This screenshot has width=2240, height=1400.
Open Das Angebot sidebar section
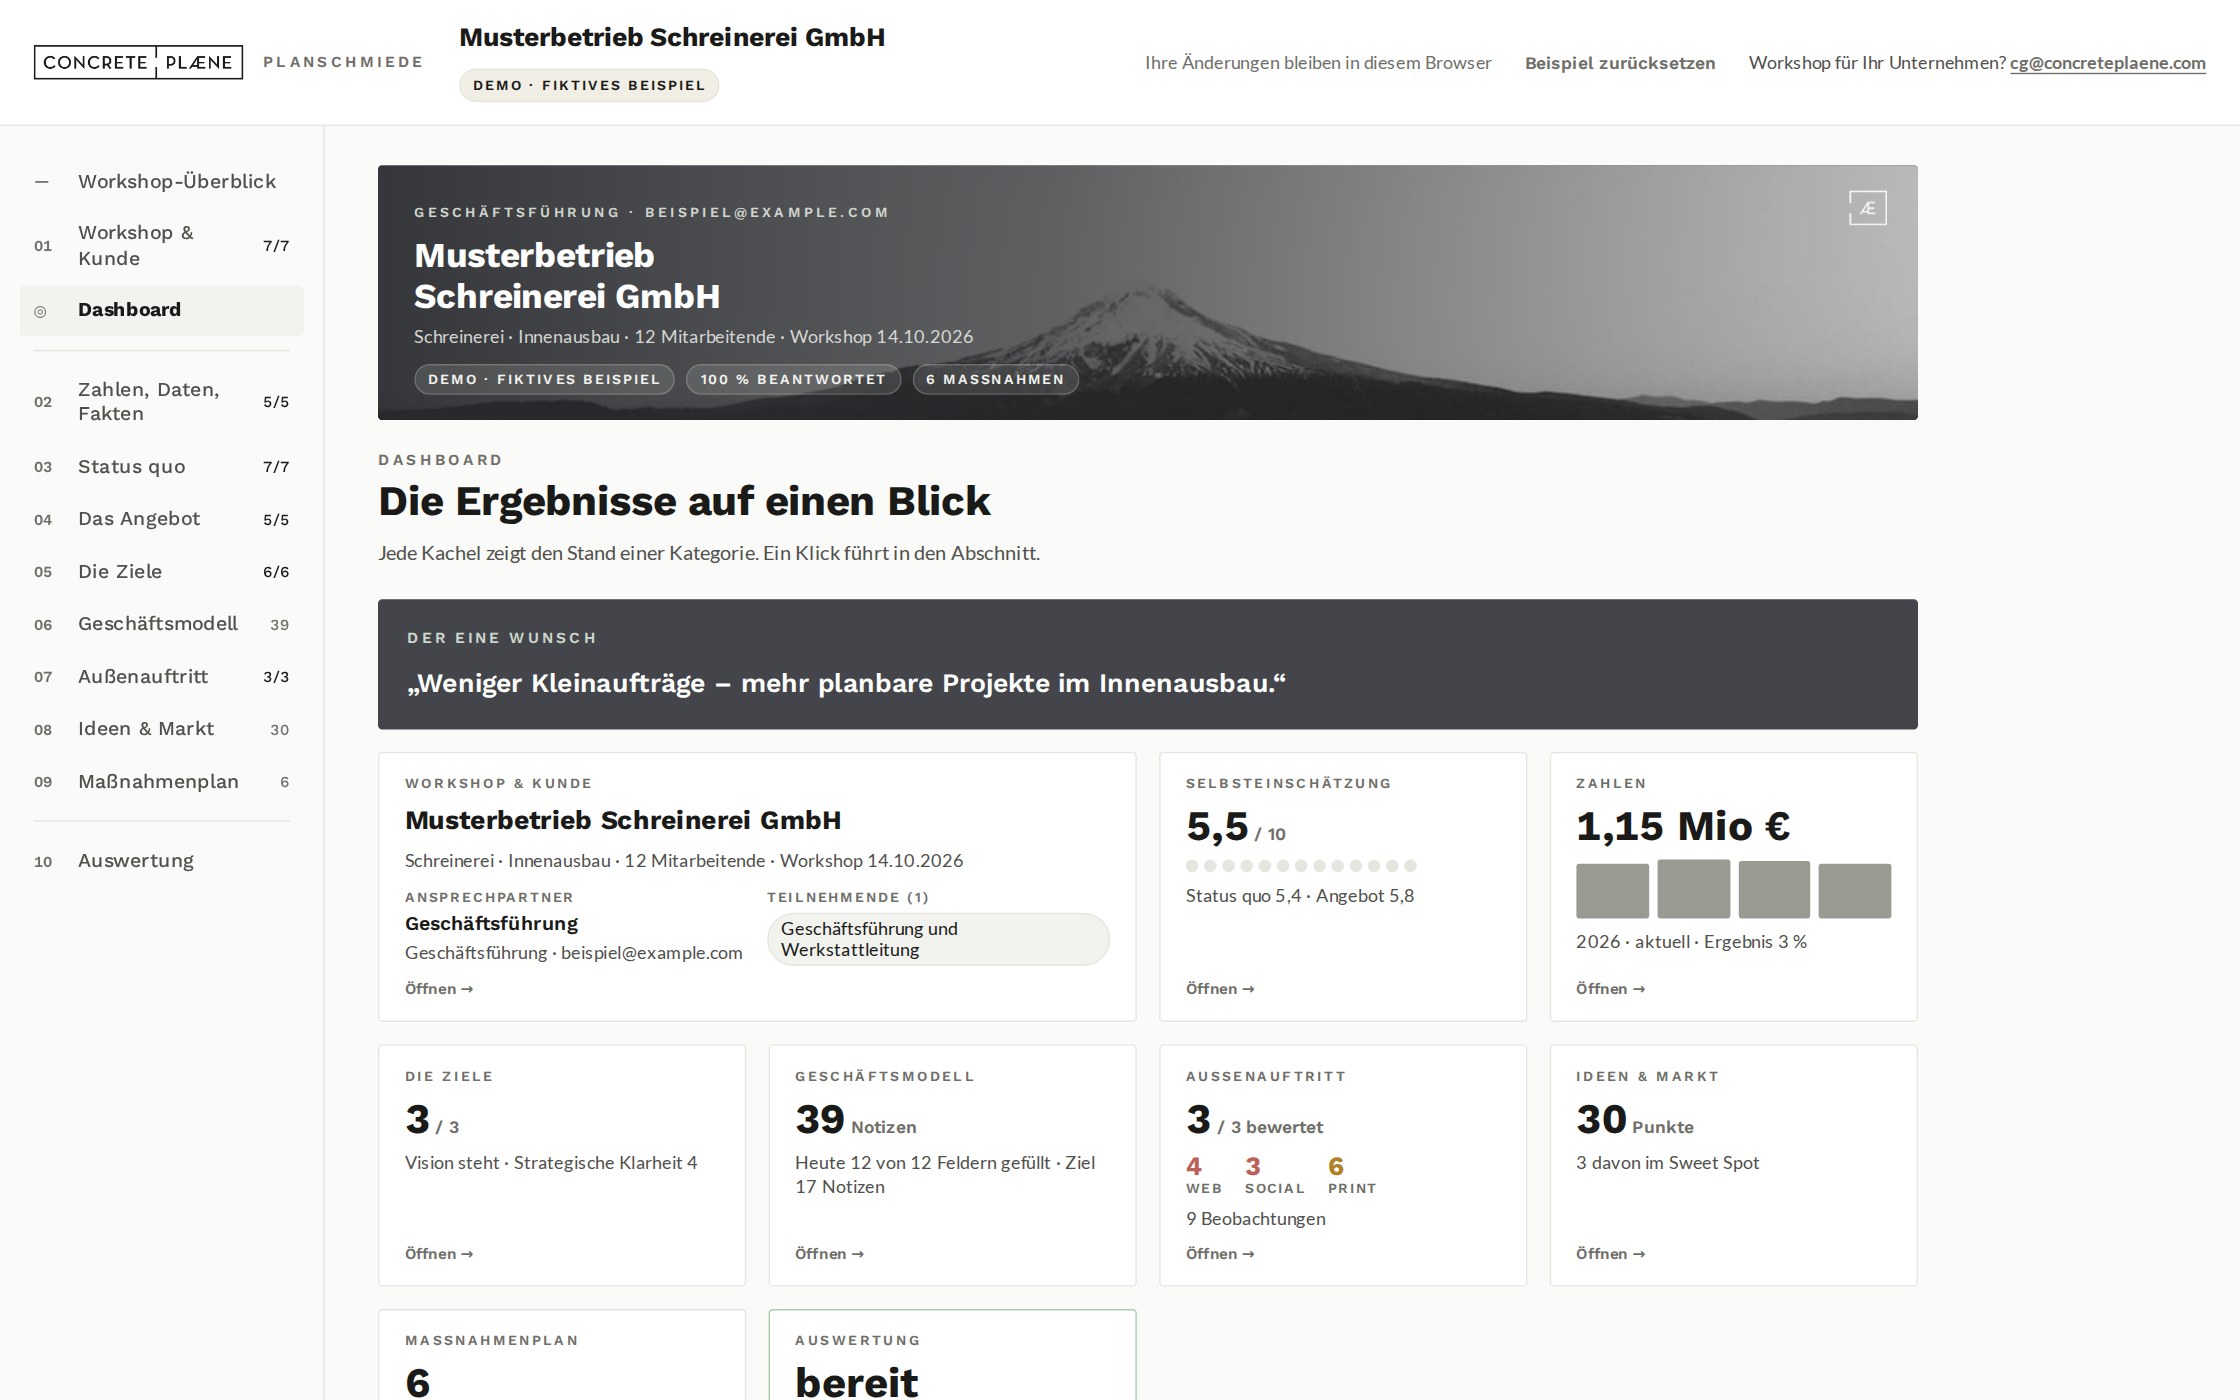[162, 519]
